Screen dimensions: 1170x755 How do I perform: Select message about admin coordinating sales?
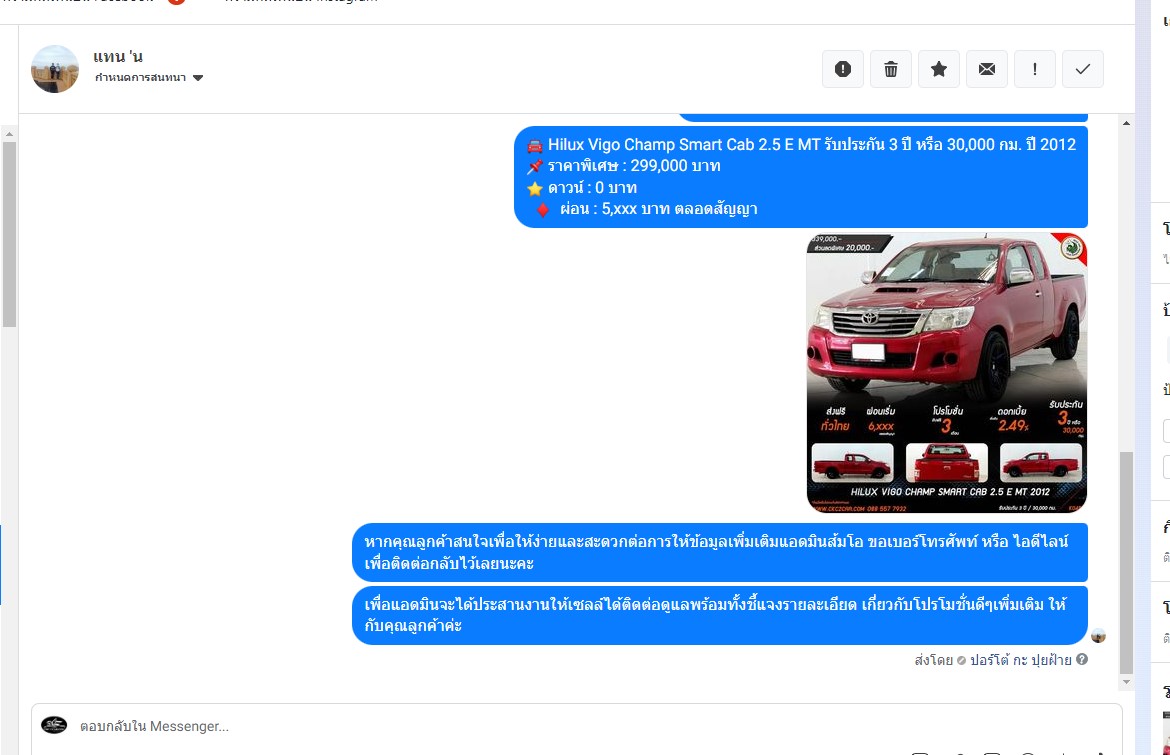coord(720,615)
